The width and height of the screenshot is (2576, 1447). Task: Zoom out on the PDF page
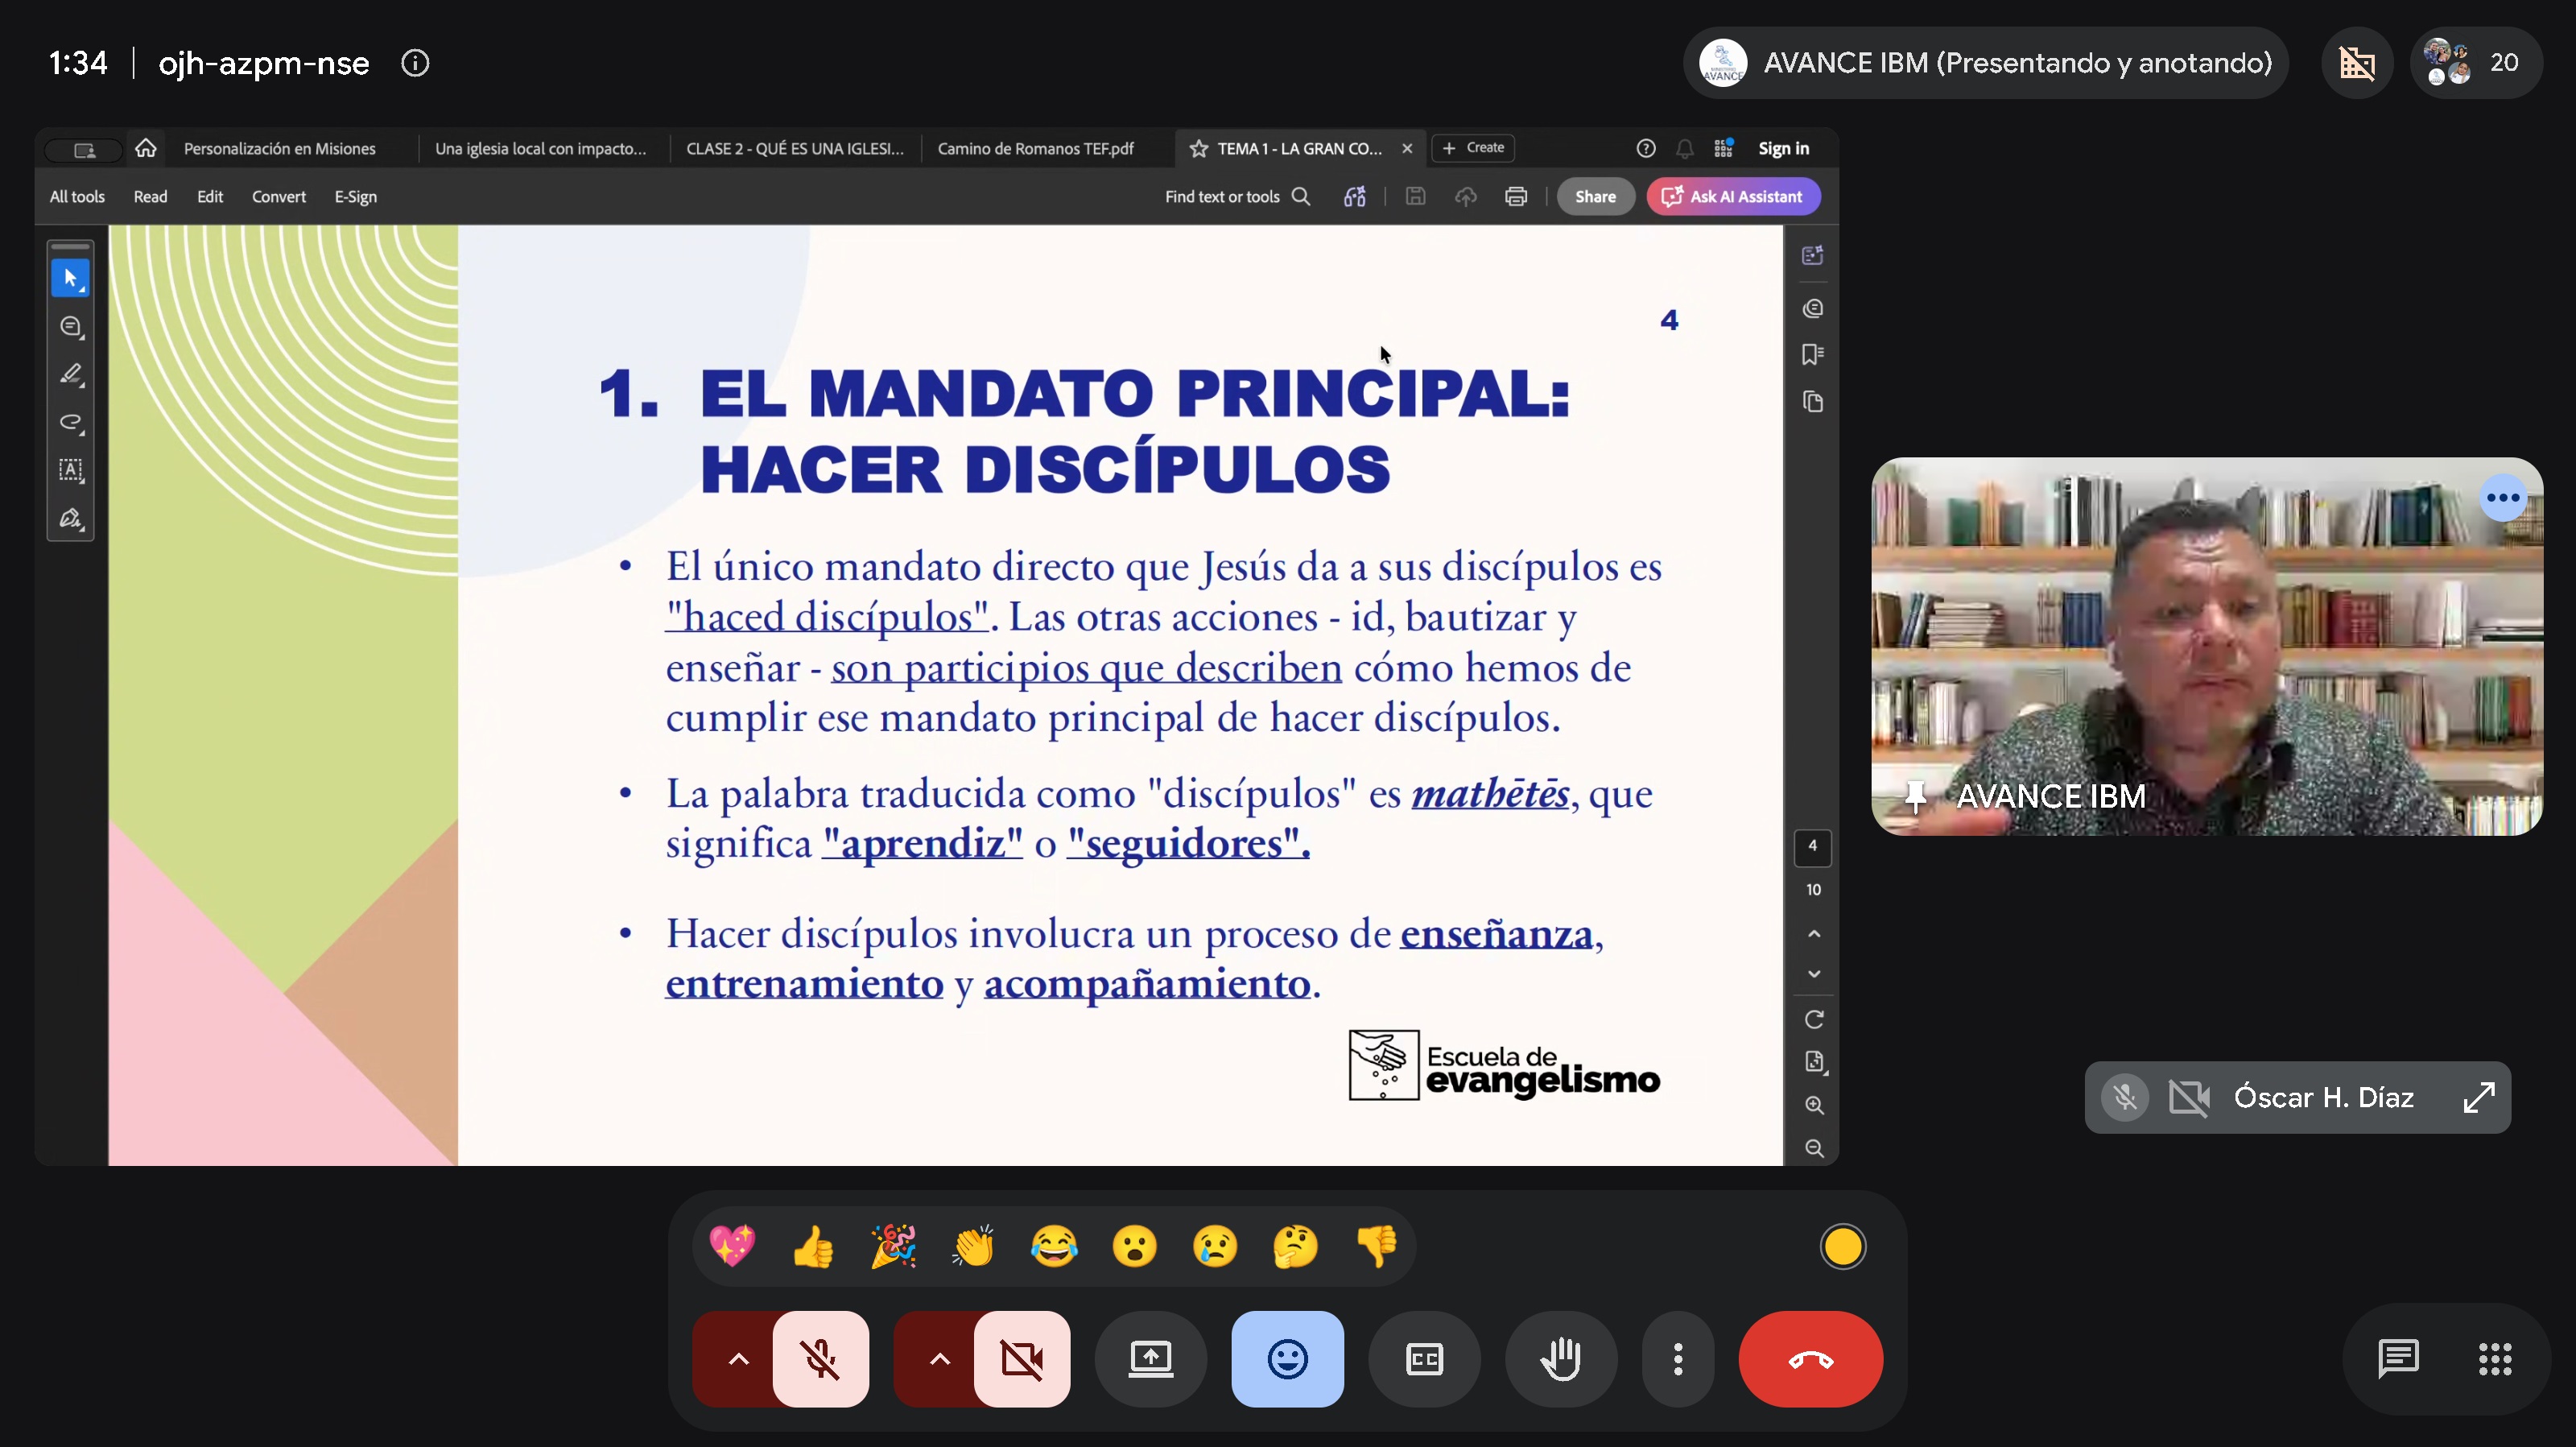click(1813, 1148)
